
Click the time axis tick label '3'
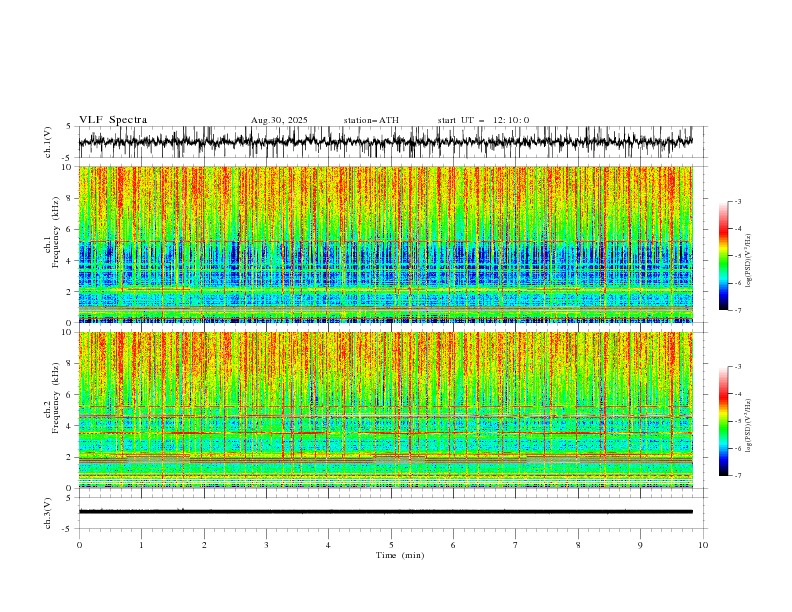[x=266, y=545]
